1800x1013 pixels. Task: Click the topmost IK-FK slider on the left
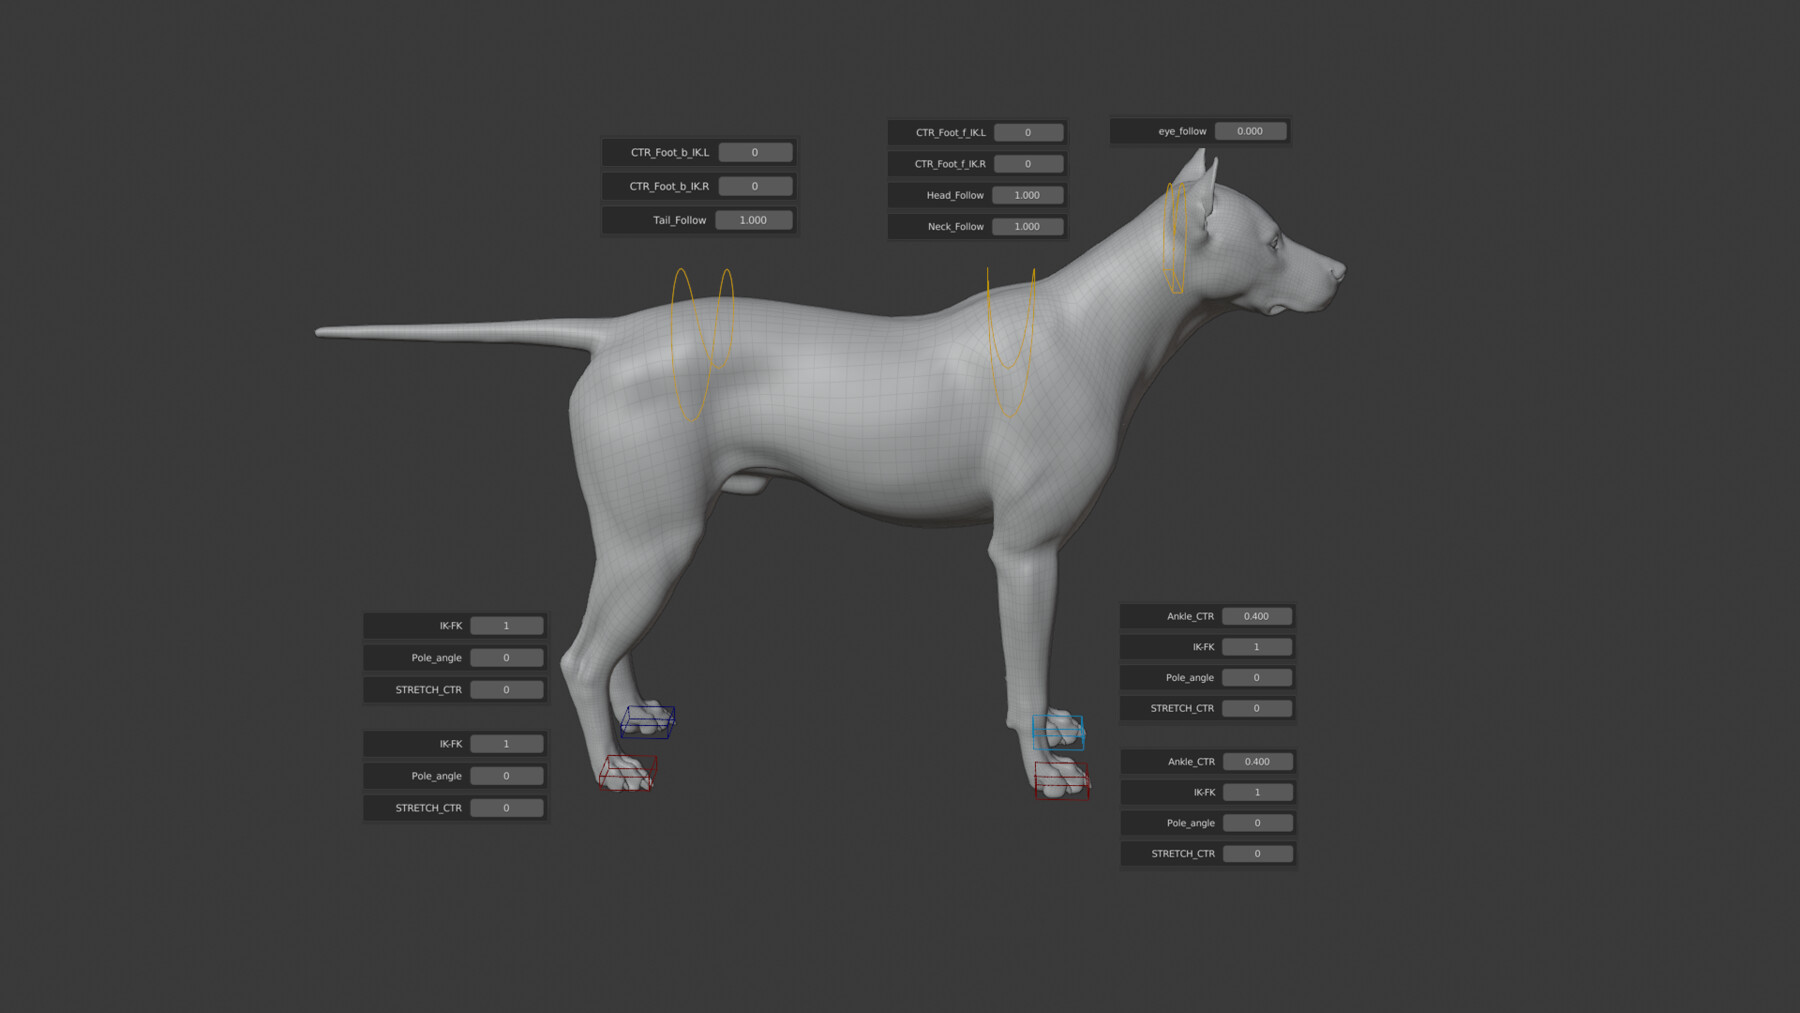pyautogui.click(x=507, y=625)
